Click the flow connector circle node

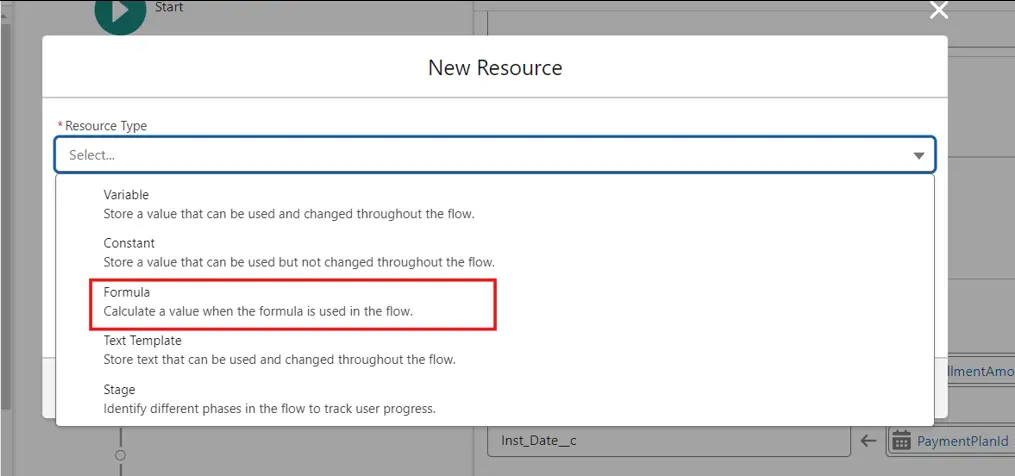[120, 455]
